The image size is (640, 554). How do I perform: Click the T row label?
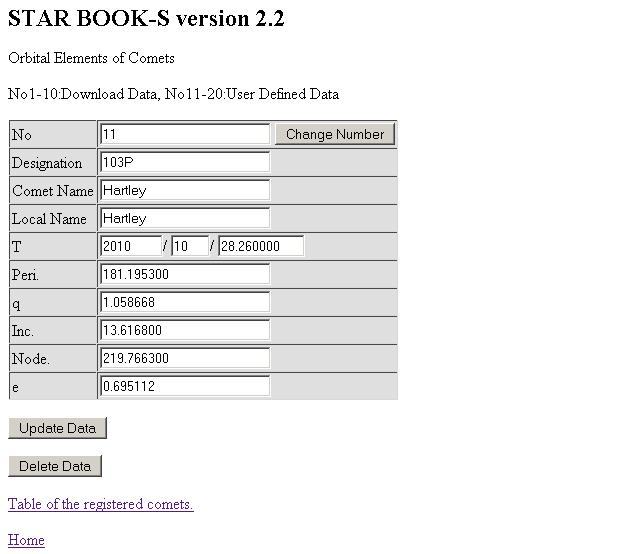17,247
